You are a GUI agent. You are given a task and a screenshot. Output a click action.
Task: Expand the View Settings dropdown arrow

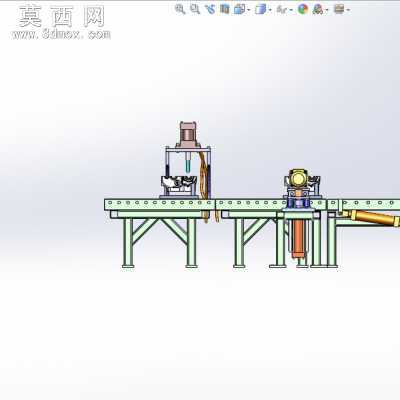coord(348,10)
